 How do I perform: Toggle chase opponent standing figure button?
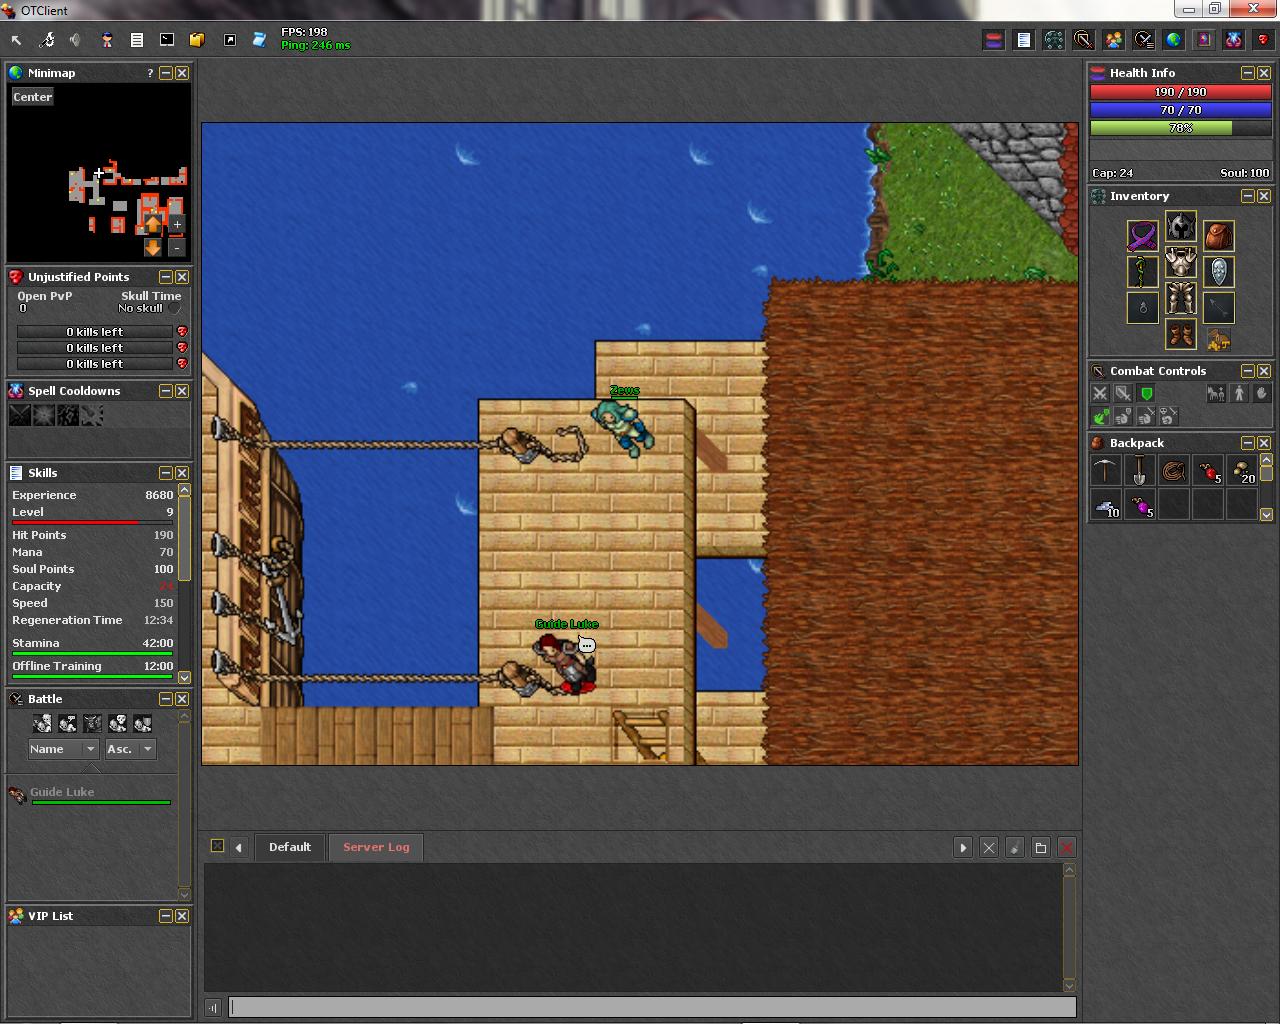click(1239, 394)
